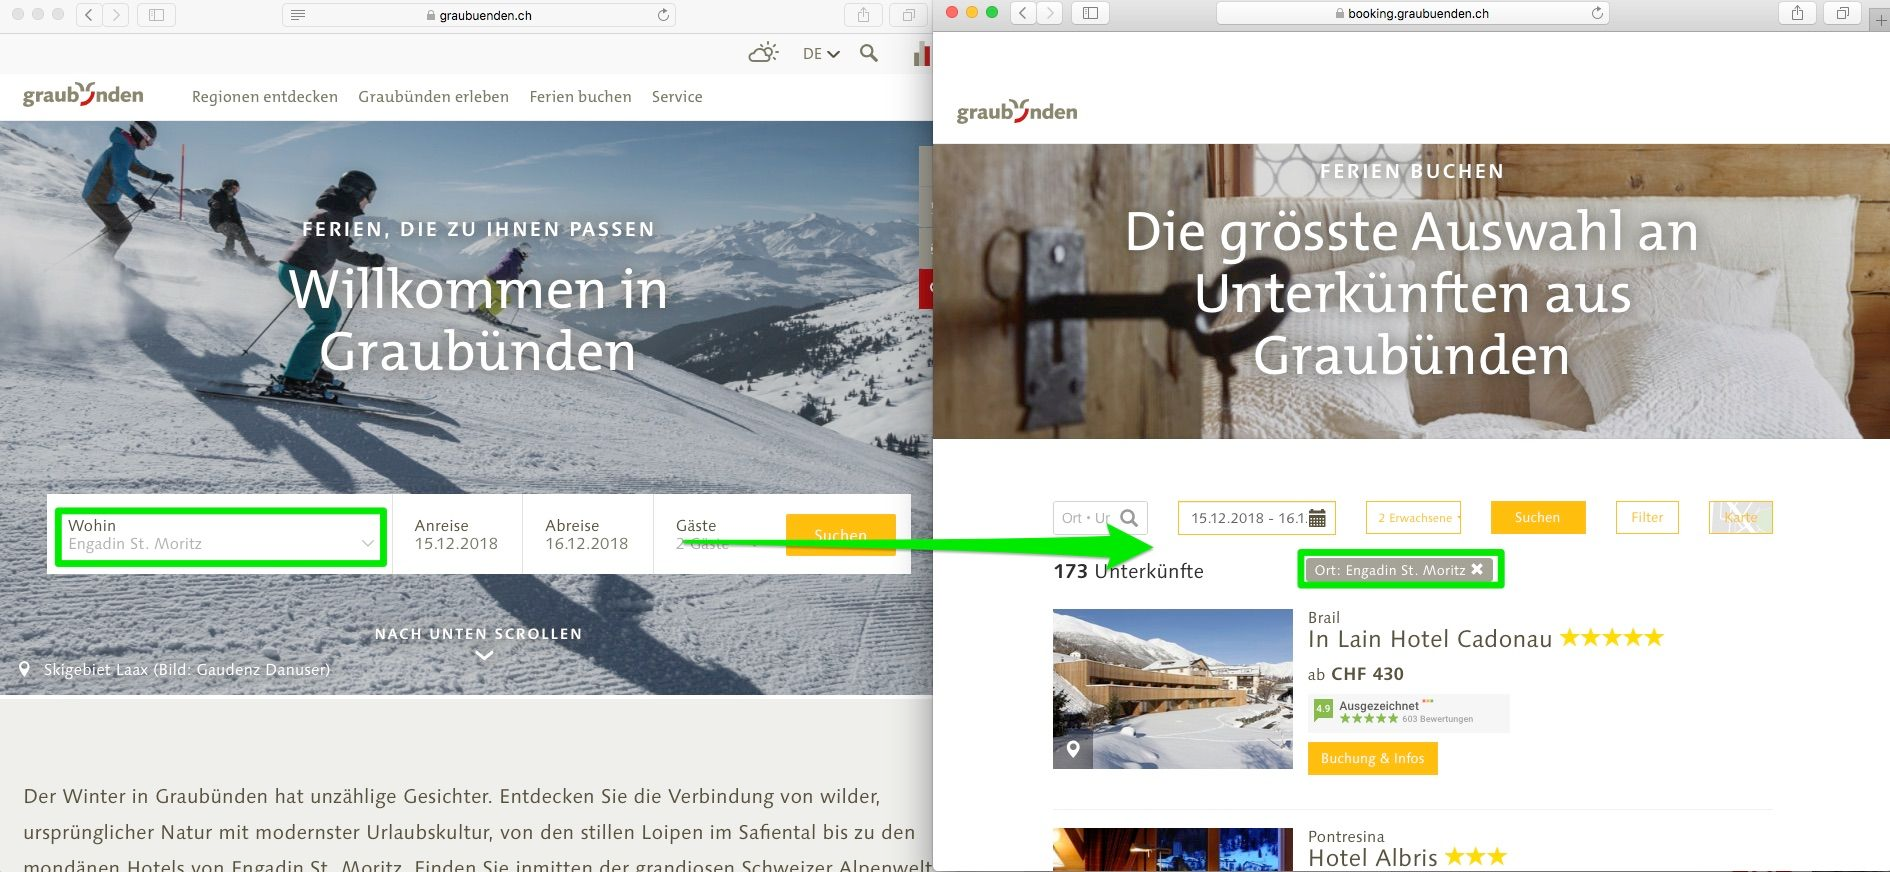
Task: Click Suchen button on booking site
Action: (1538, 517)
